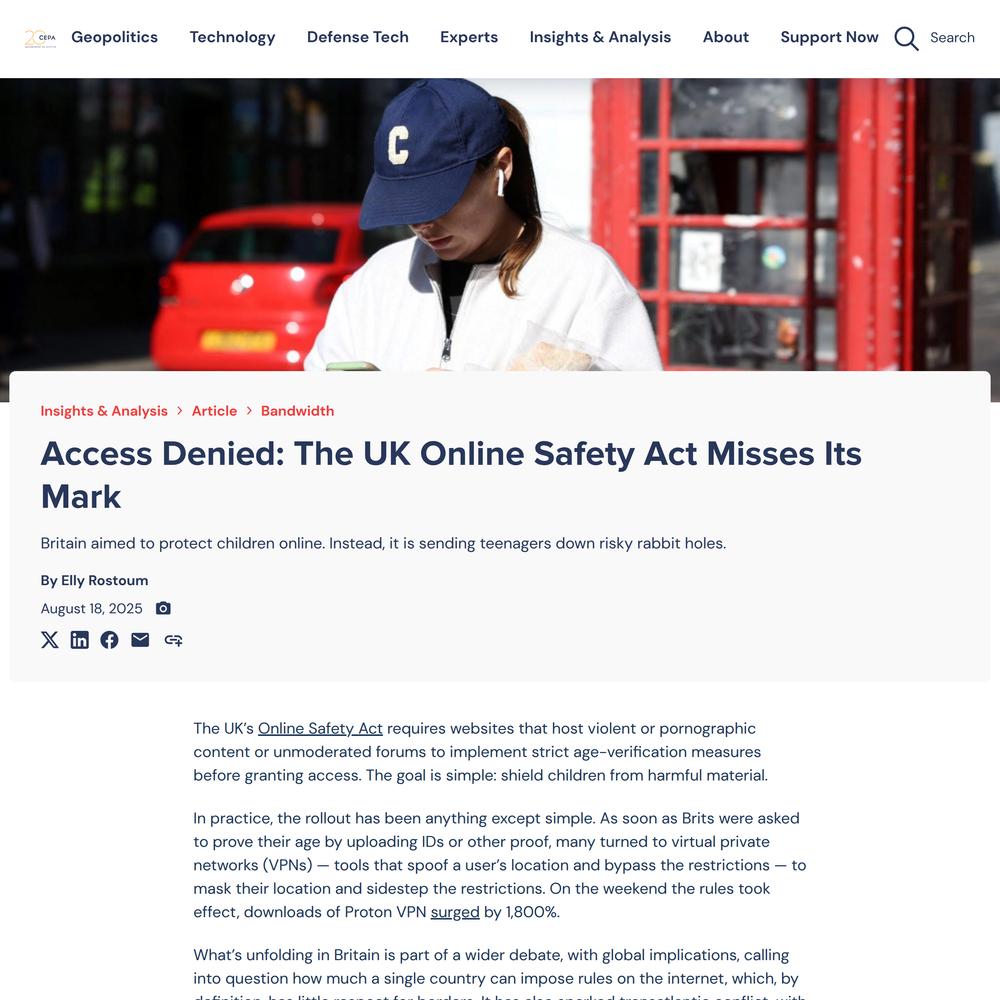Open the Technology menu
This screenshot has height=1000, width=1000.
pyautogui.click(x=232, y=37)
